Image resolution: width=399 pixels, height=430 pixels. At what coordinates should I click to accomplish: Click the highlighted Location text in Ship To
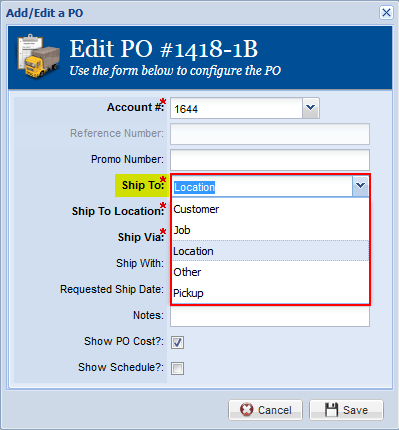pyautogui.click(x=195, y=187)
